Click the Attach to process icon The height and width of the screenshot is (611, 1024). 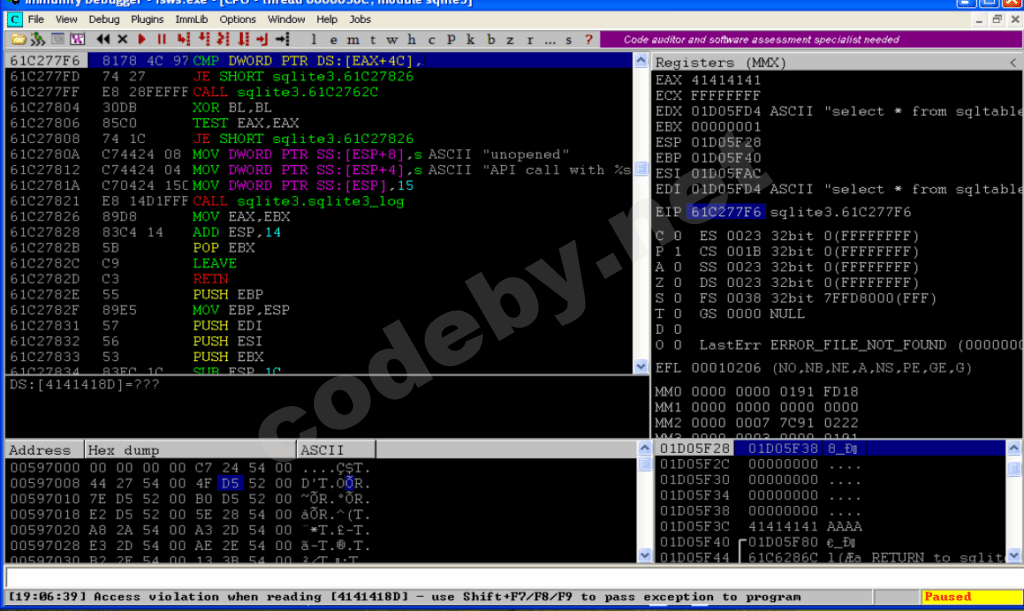pyautogui.click(x=38, y=40)
